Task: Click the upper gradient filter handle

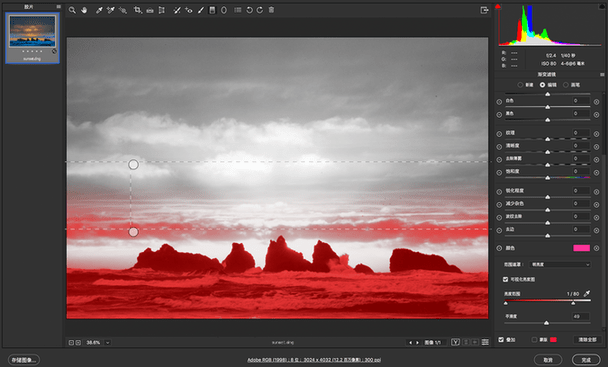Action: (133, 164)
